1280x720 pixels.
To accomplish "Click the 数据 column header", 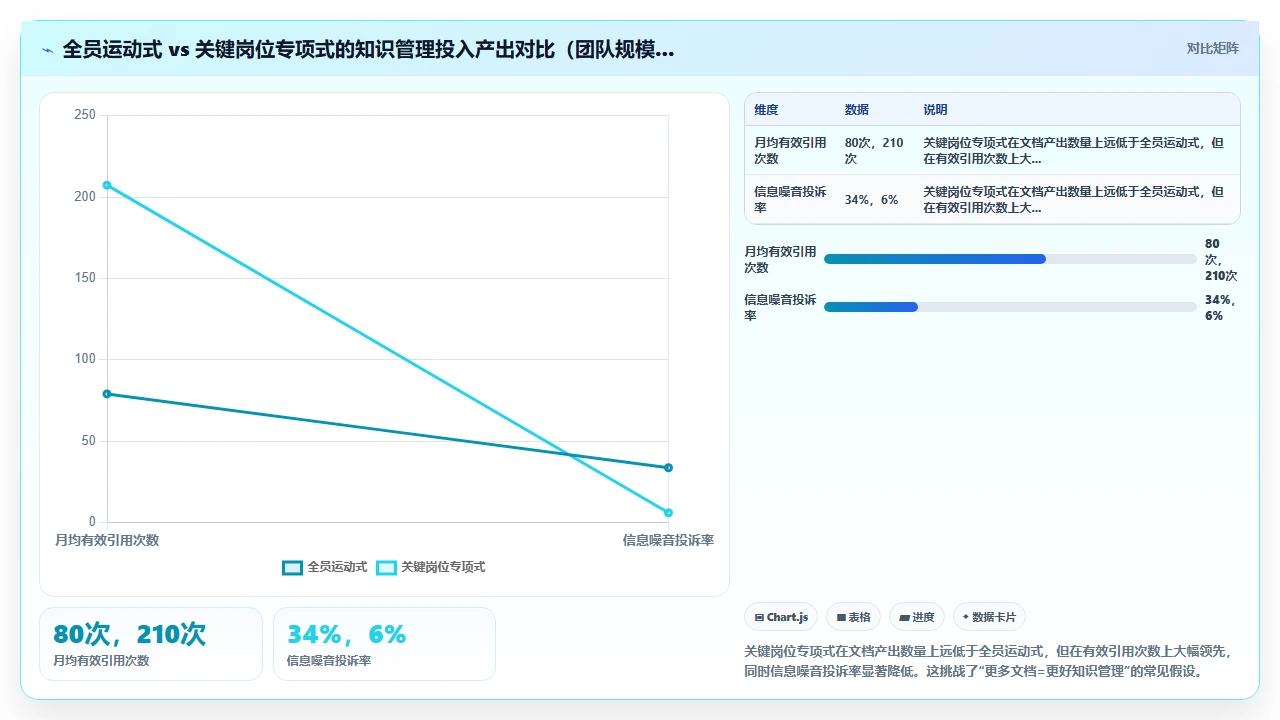I will [x=856, y=110].
